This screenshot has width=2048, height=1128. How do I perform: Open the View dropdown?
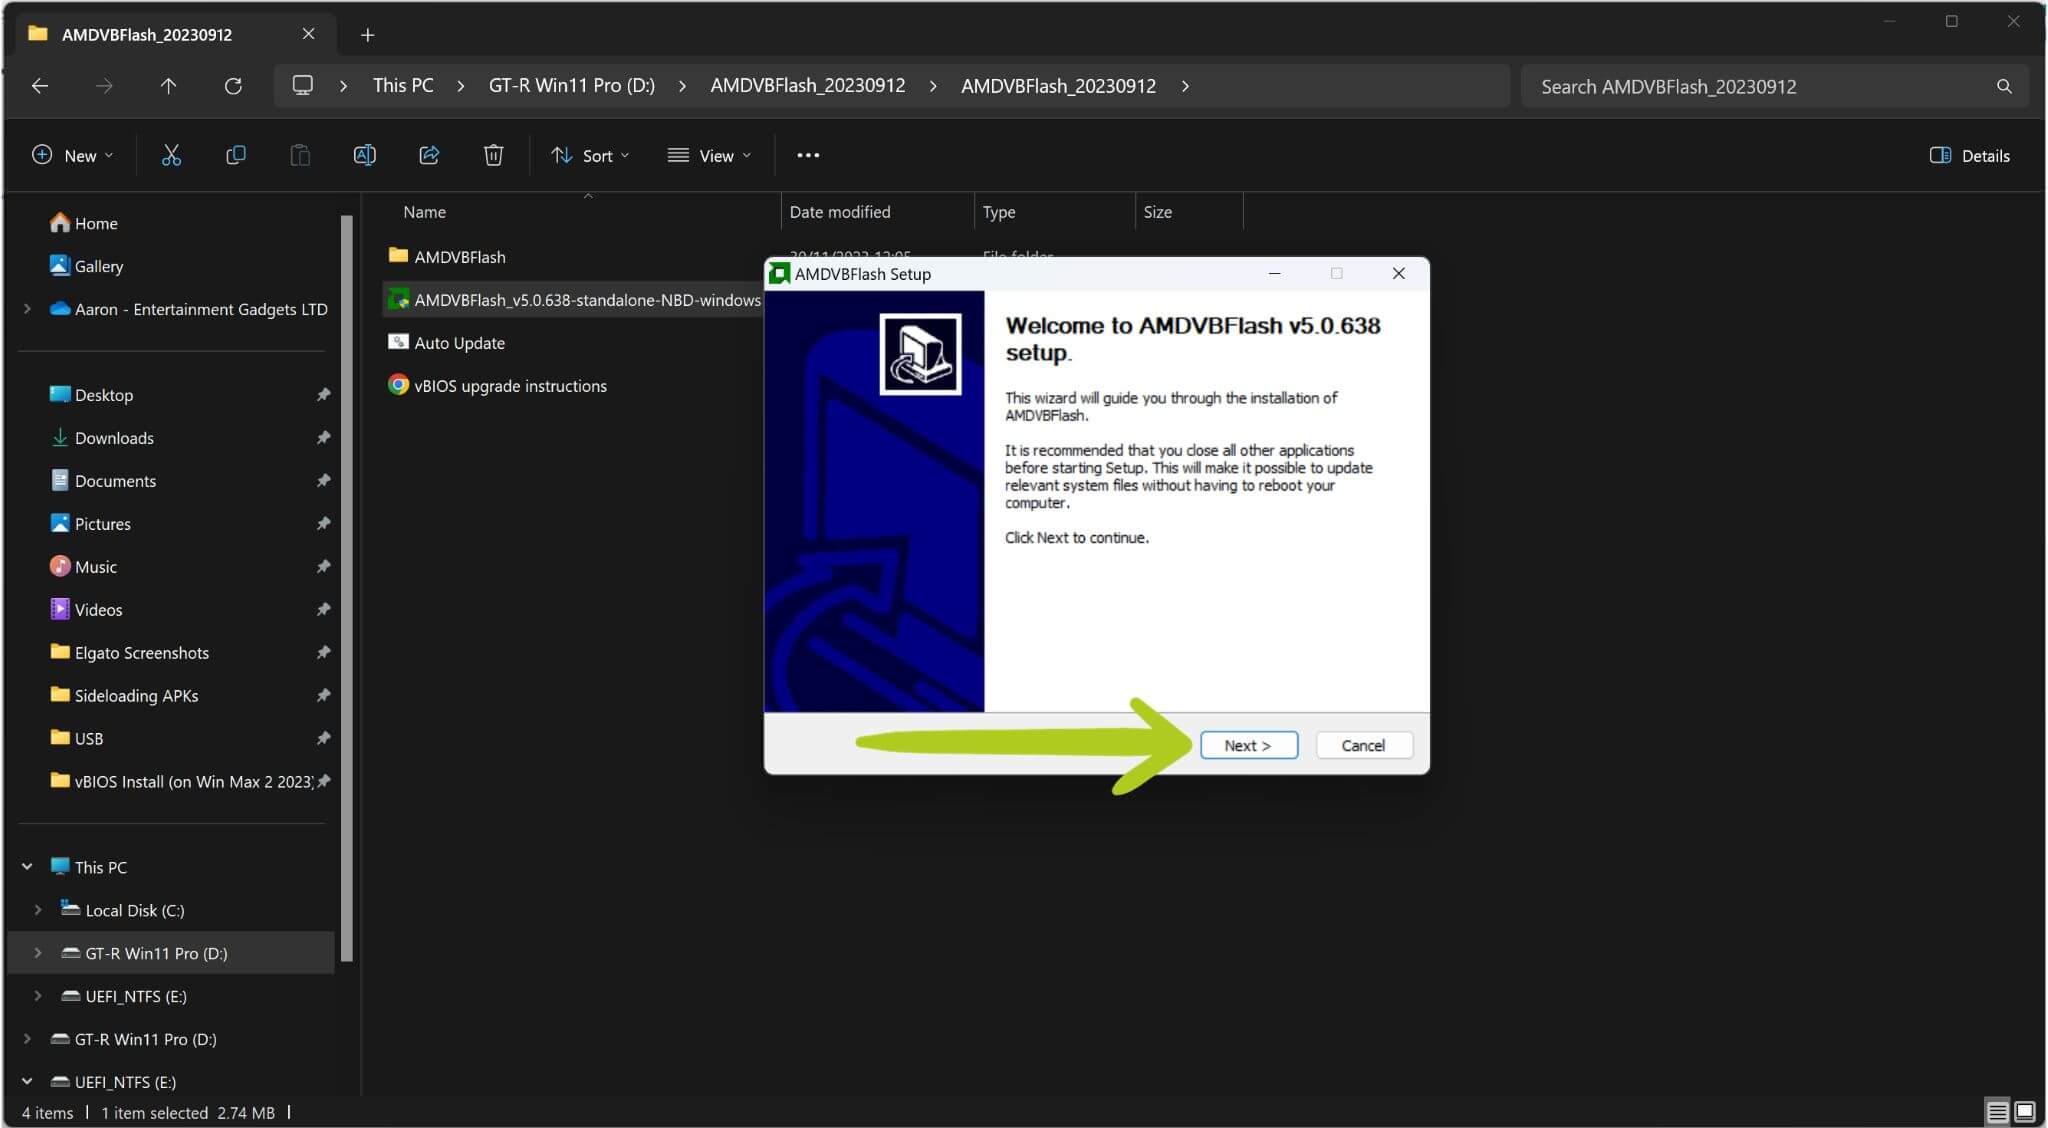click(709, 155)
